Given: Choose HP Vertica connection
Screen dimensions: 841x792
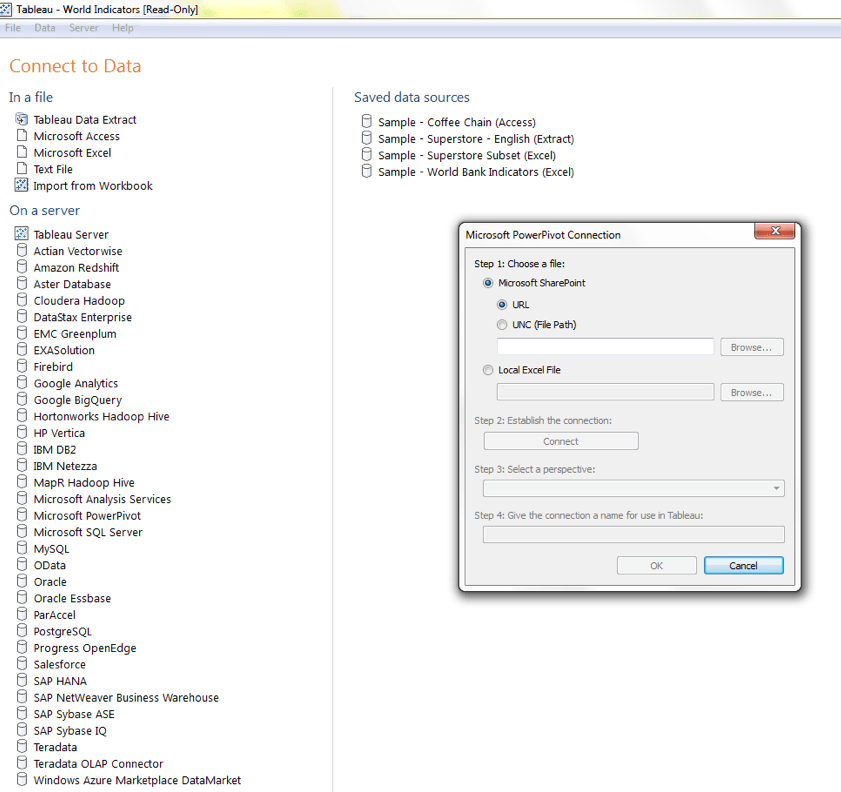Looking at the screenshot, I should pos(59,433).
